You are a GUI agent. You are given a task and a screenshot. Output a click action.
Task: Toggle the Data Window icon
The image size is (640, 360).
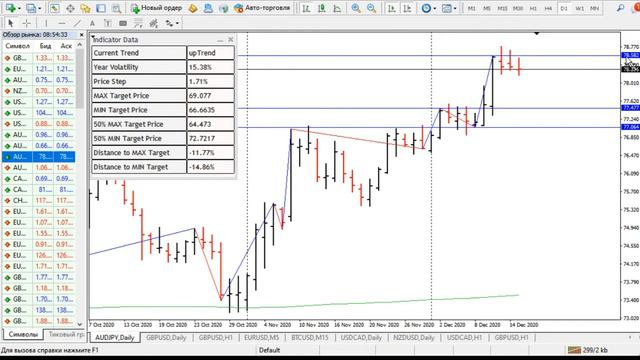click(70, 8)
